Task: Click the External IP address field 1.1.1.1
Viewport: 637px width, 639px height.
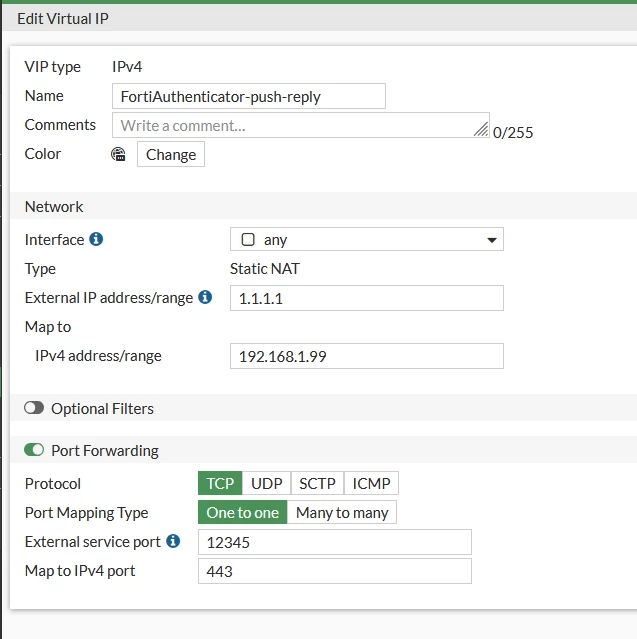Action: [367, 298]
